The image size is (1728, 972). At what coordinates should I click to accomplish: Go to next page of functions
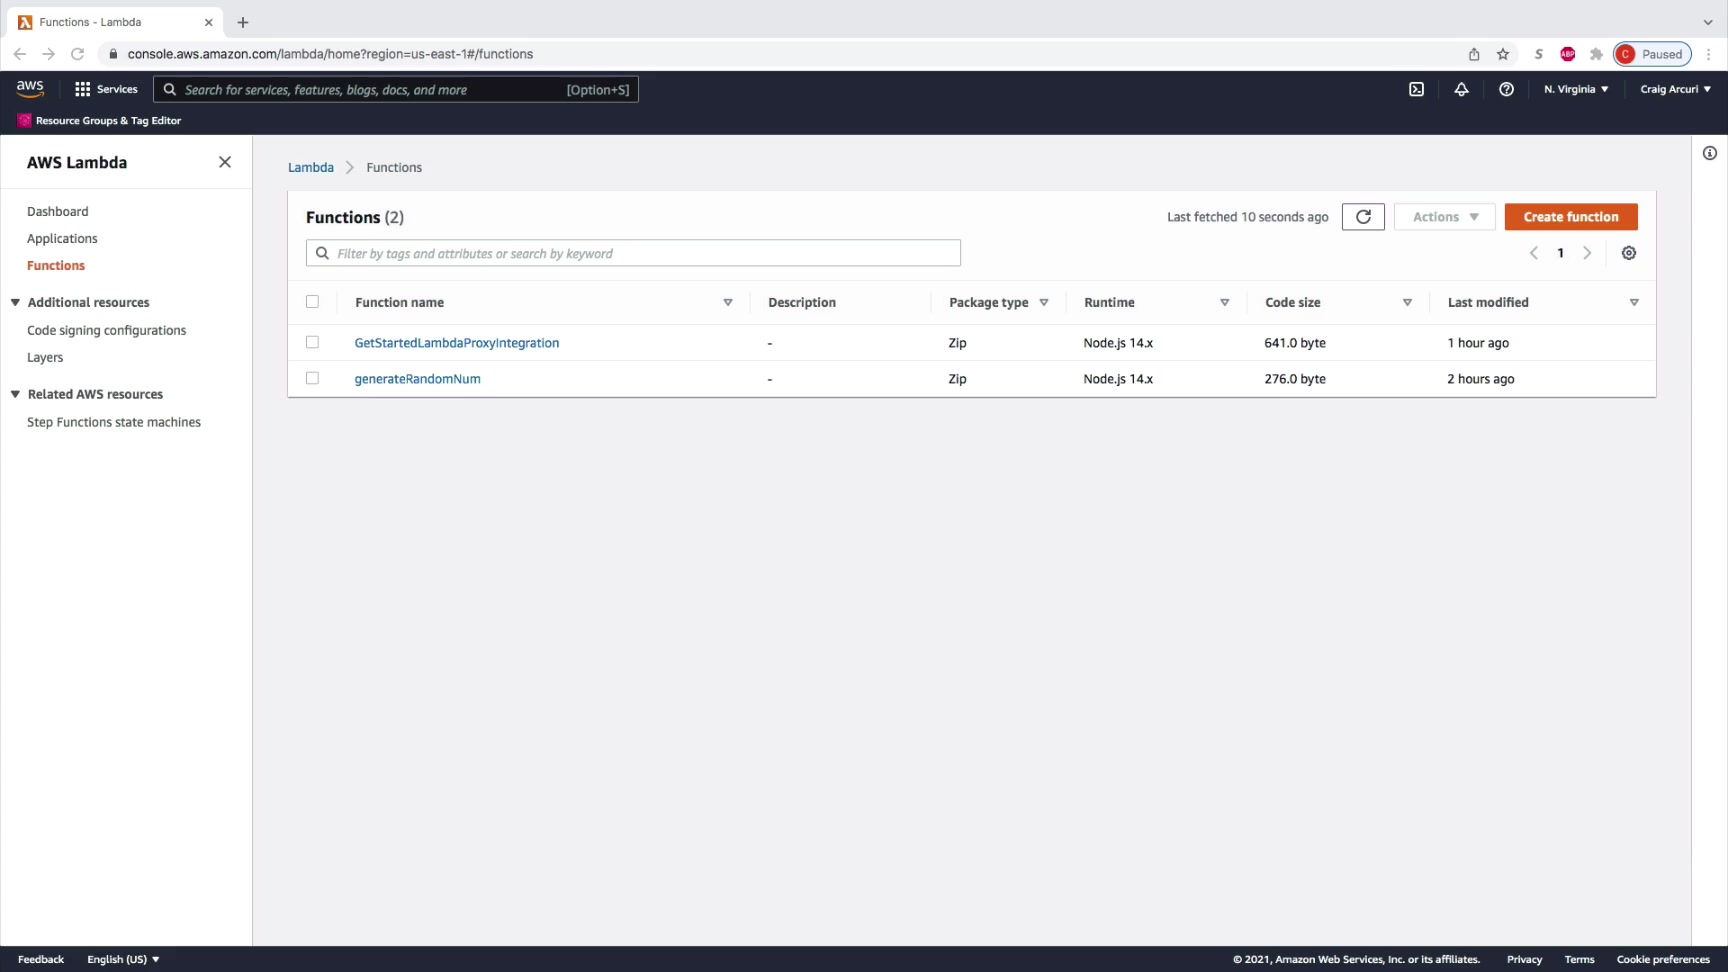(1587, 253)
